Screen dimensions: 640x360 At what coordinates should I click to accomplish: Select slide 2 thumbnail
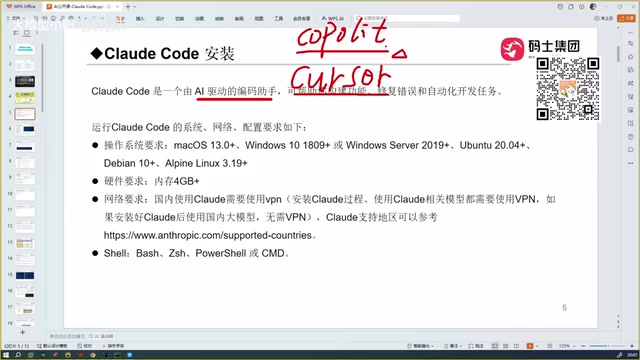click(x=25, y=65)
